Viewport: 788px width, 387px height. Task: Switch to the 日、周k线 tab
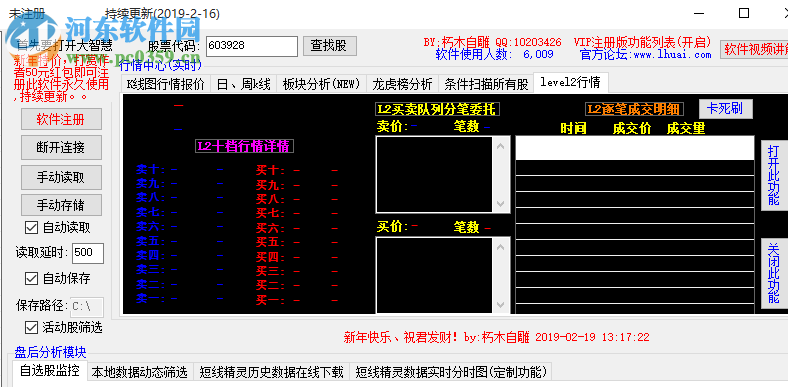pos(243,84)
